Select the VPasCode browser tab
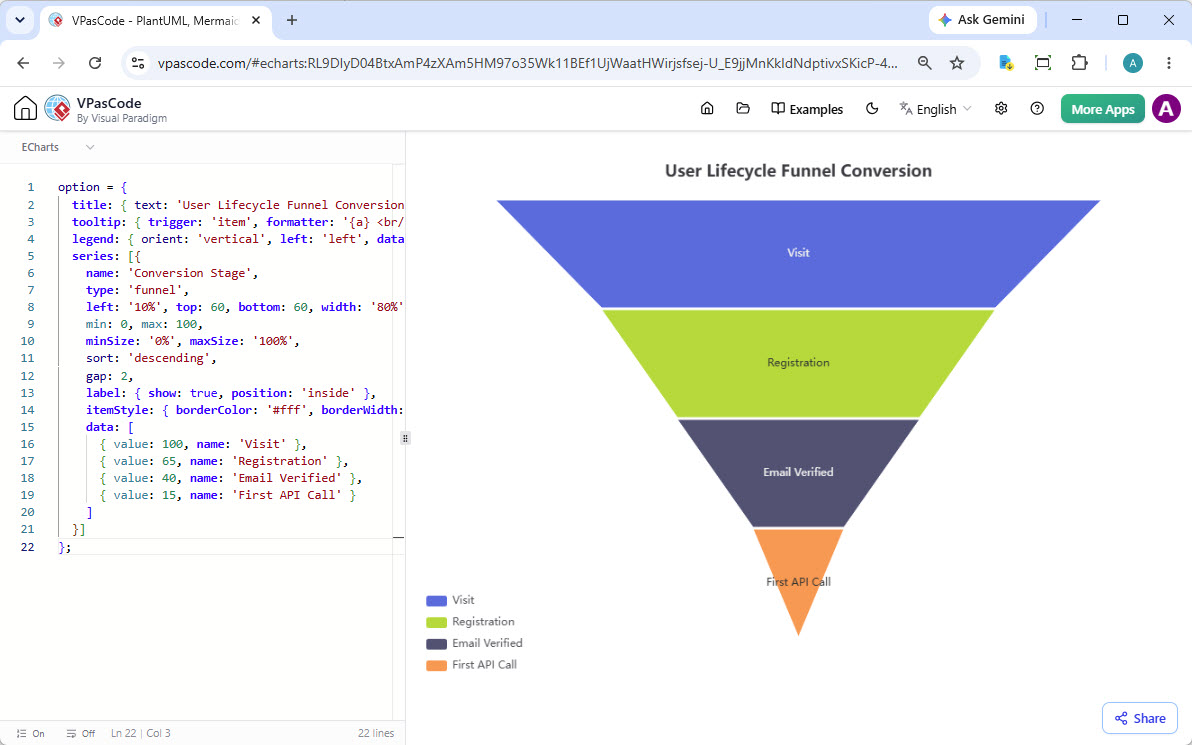Image resolution: width=1192 pixels, height=745 pixels. click(x=156, y=21)
